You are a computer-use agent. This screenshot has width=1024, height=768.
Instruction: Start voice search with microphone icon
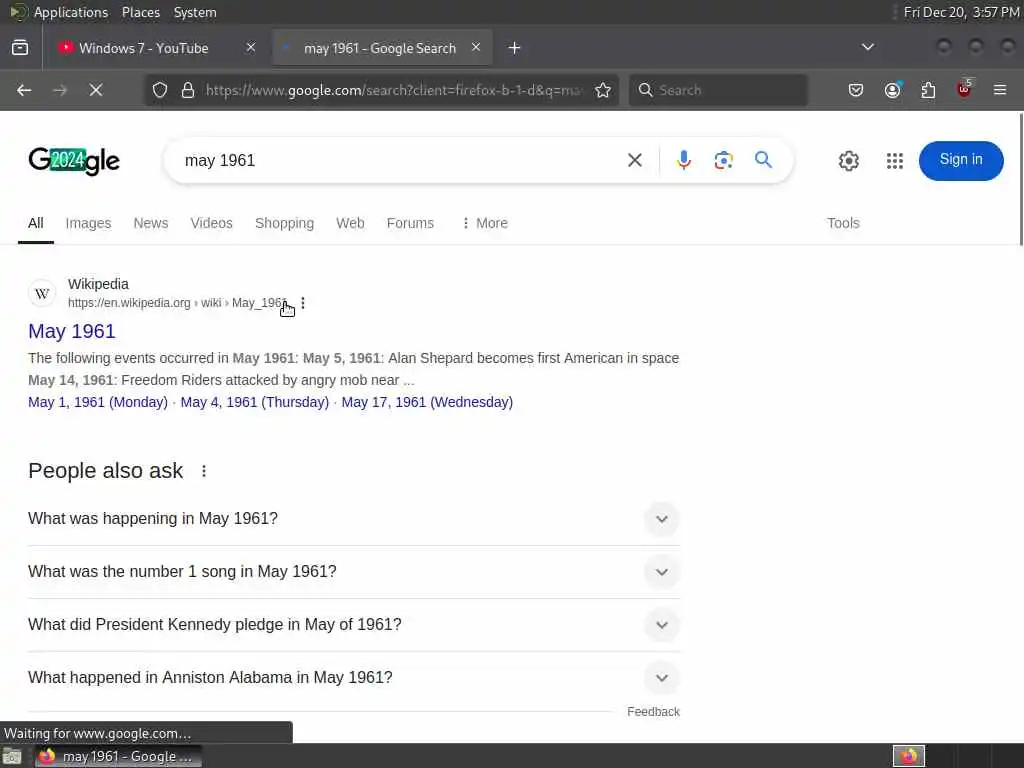click(684, 160)
